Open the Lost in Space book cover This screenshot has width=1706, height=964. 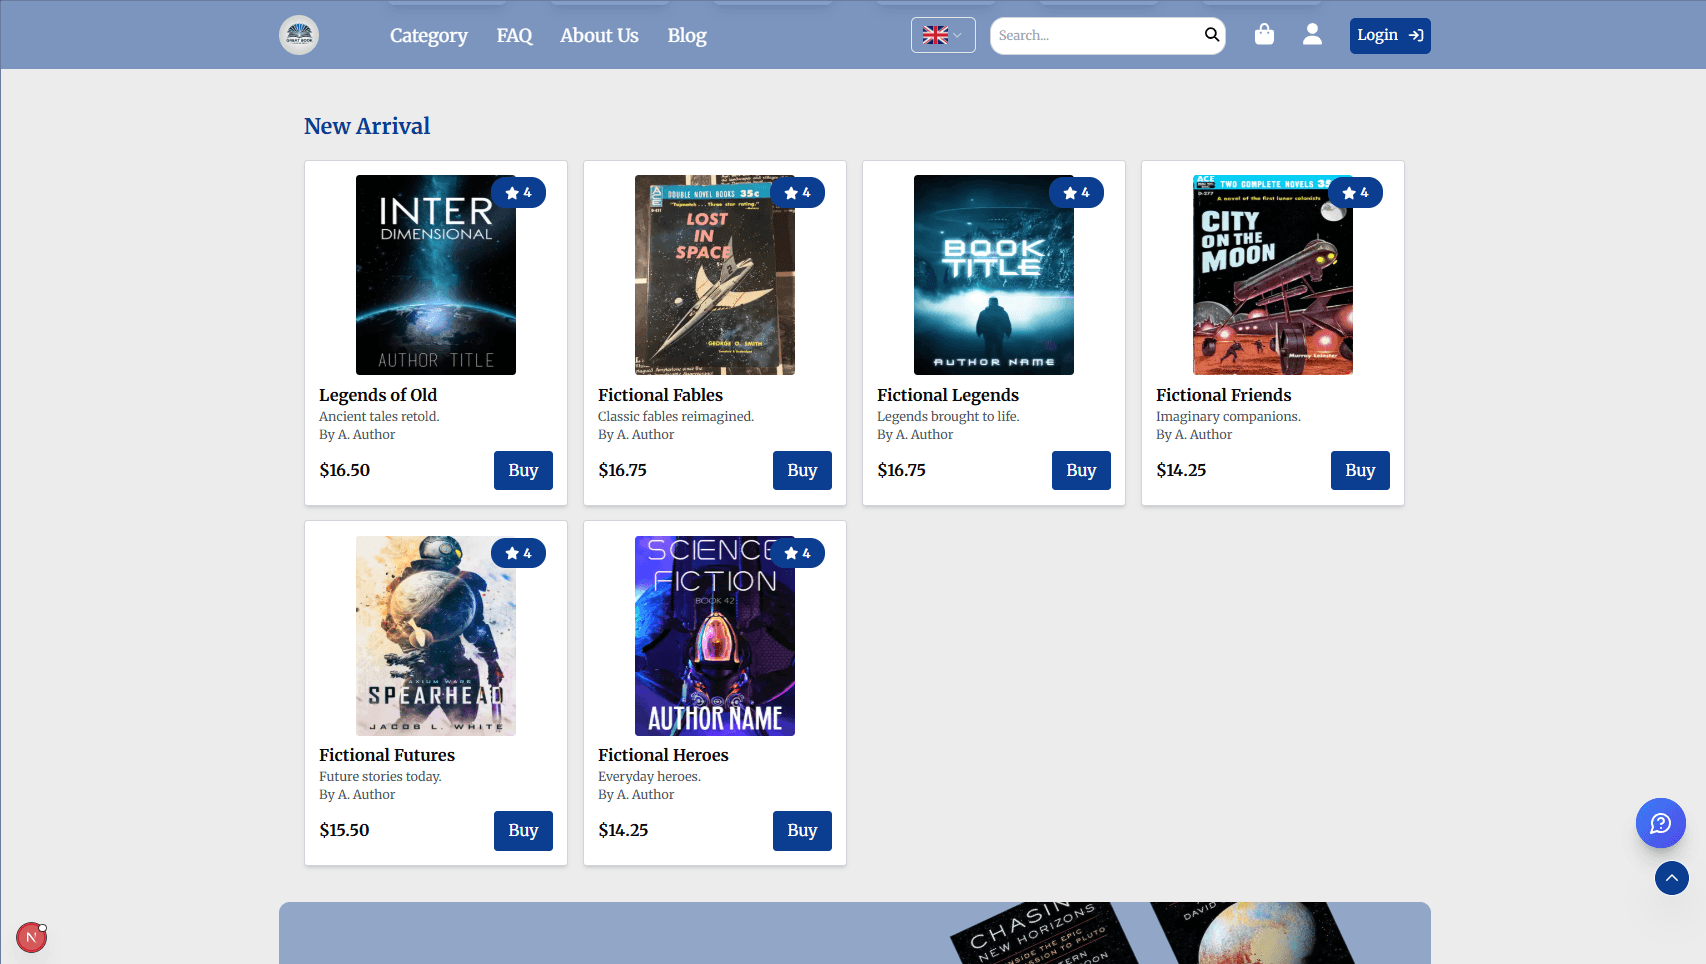coord(714,275)
